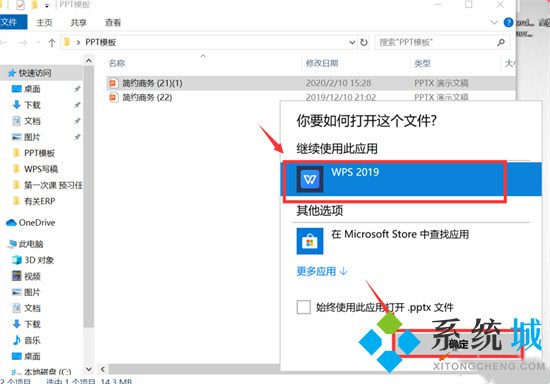Click the 视频 film icon
This screenshot has height=384, width=550.
(16, 276)
